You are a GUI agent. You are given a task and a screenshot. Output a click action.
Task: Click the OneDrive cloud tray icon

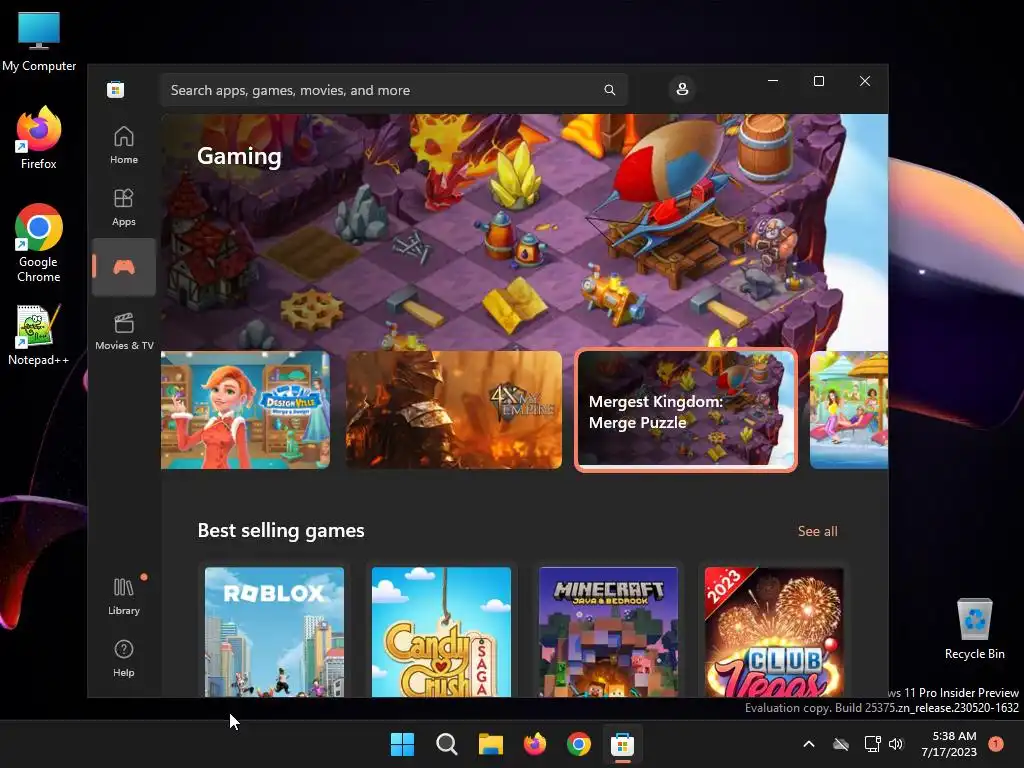(841, 744)
